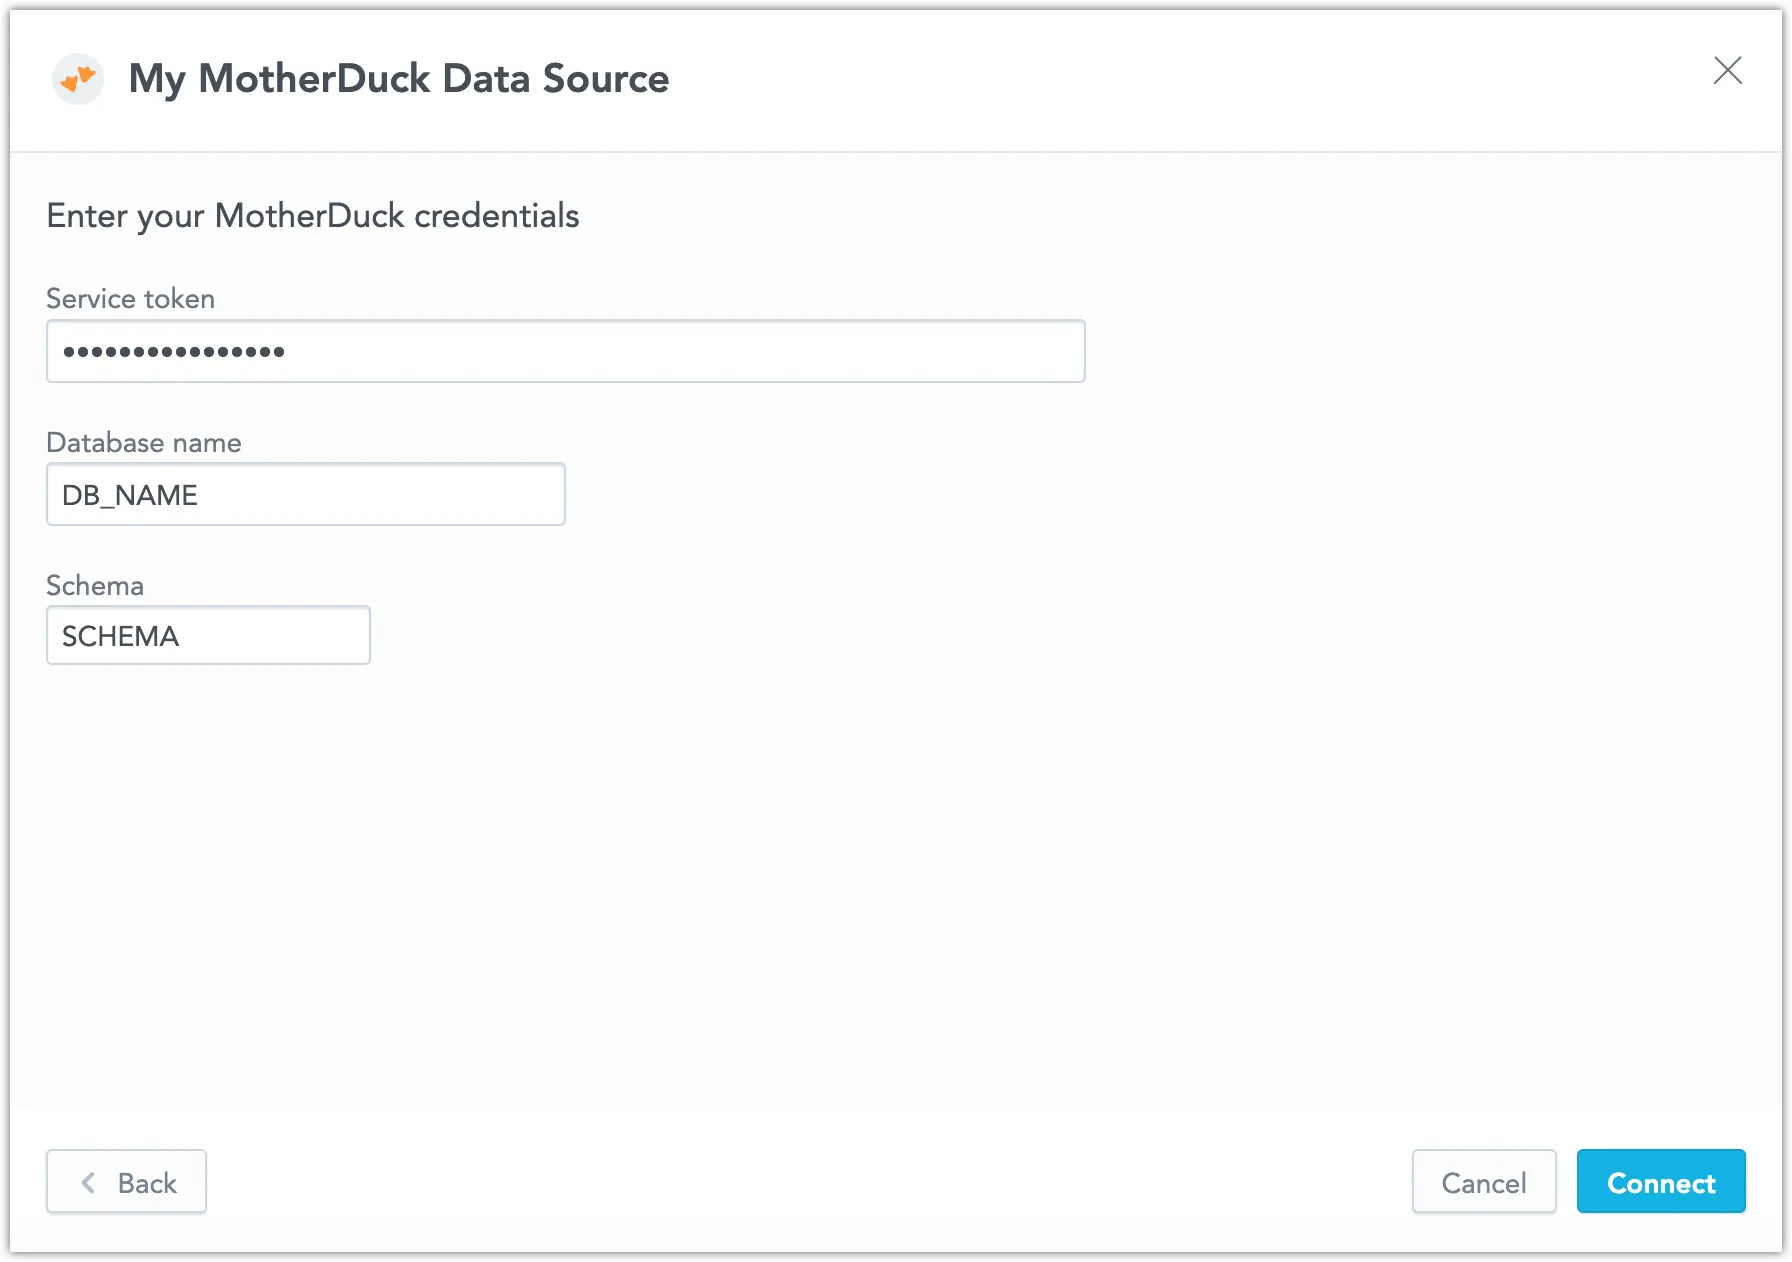Click the Schema label above its input
Viewport: 1792px width, 1262px height.
(x=94, y=585)
